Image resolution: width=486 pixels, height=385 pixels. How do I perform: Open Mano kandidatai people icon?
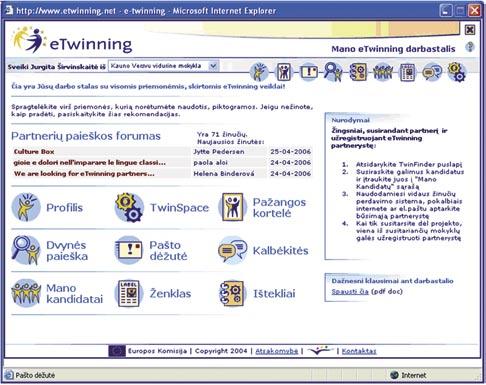[26, 293]
